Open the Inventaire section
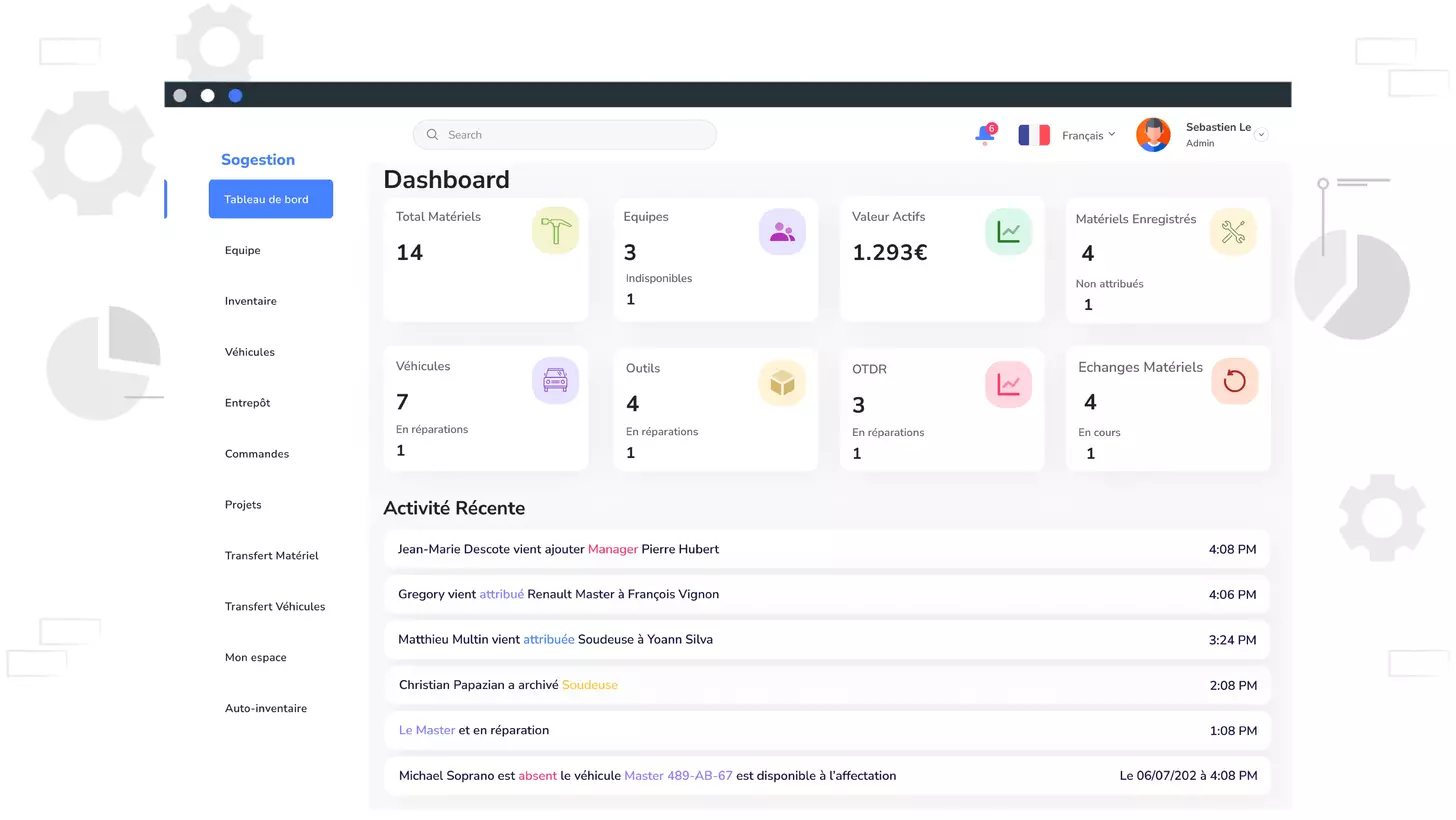Screen dimensions: 1456x820 click(250, 301)
